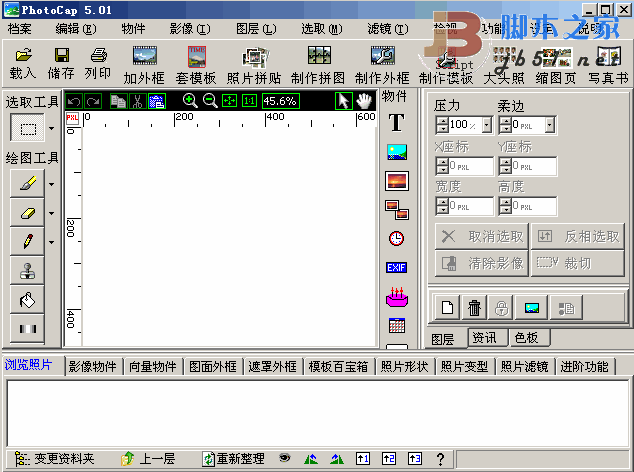Click the X座标 input field
Image resolution: width=634 pixels, height=472 pixels.
465,166
